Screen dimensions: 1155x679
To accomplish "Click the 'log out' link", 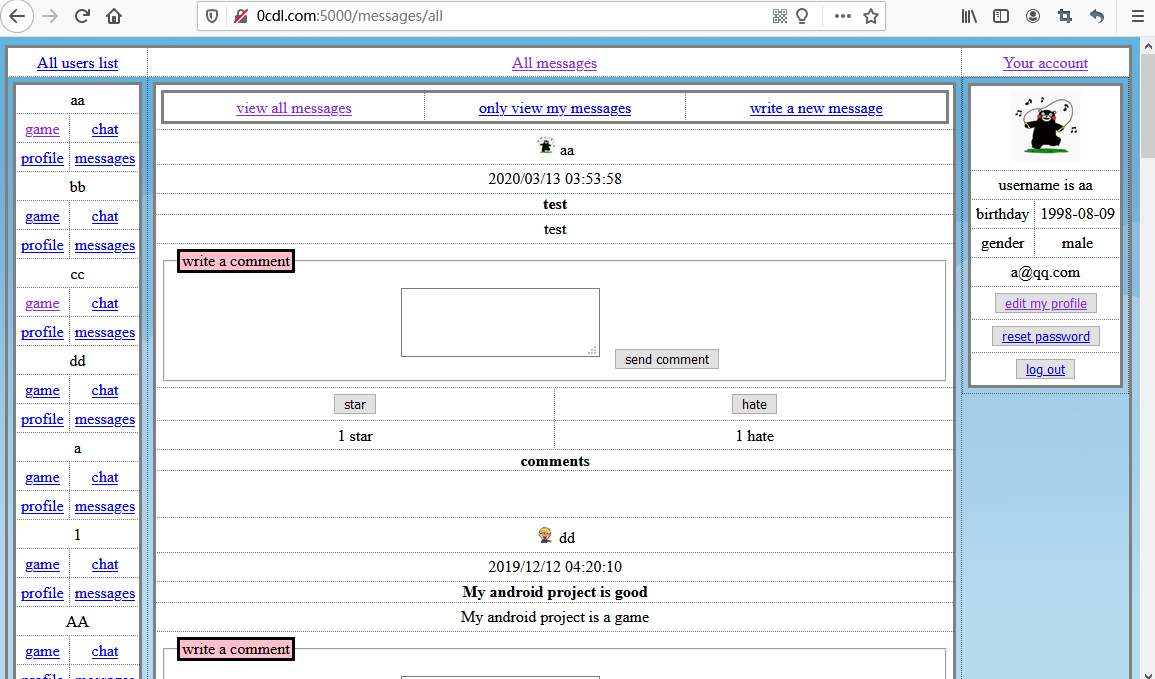I will [x=1045, y=370].
